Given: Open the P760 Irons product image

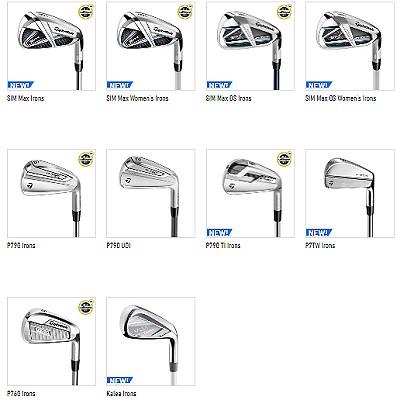Looking at the screenshot, I should [x=51, y=341].
